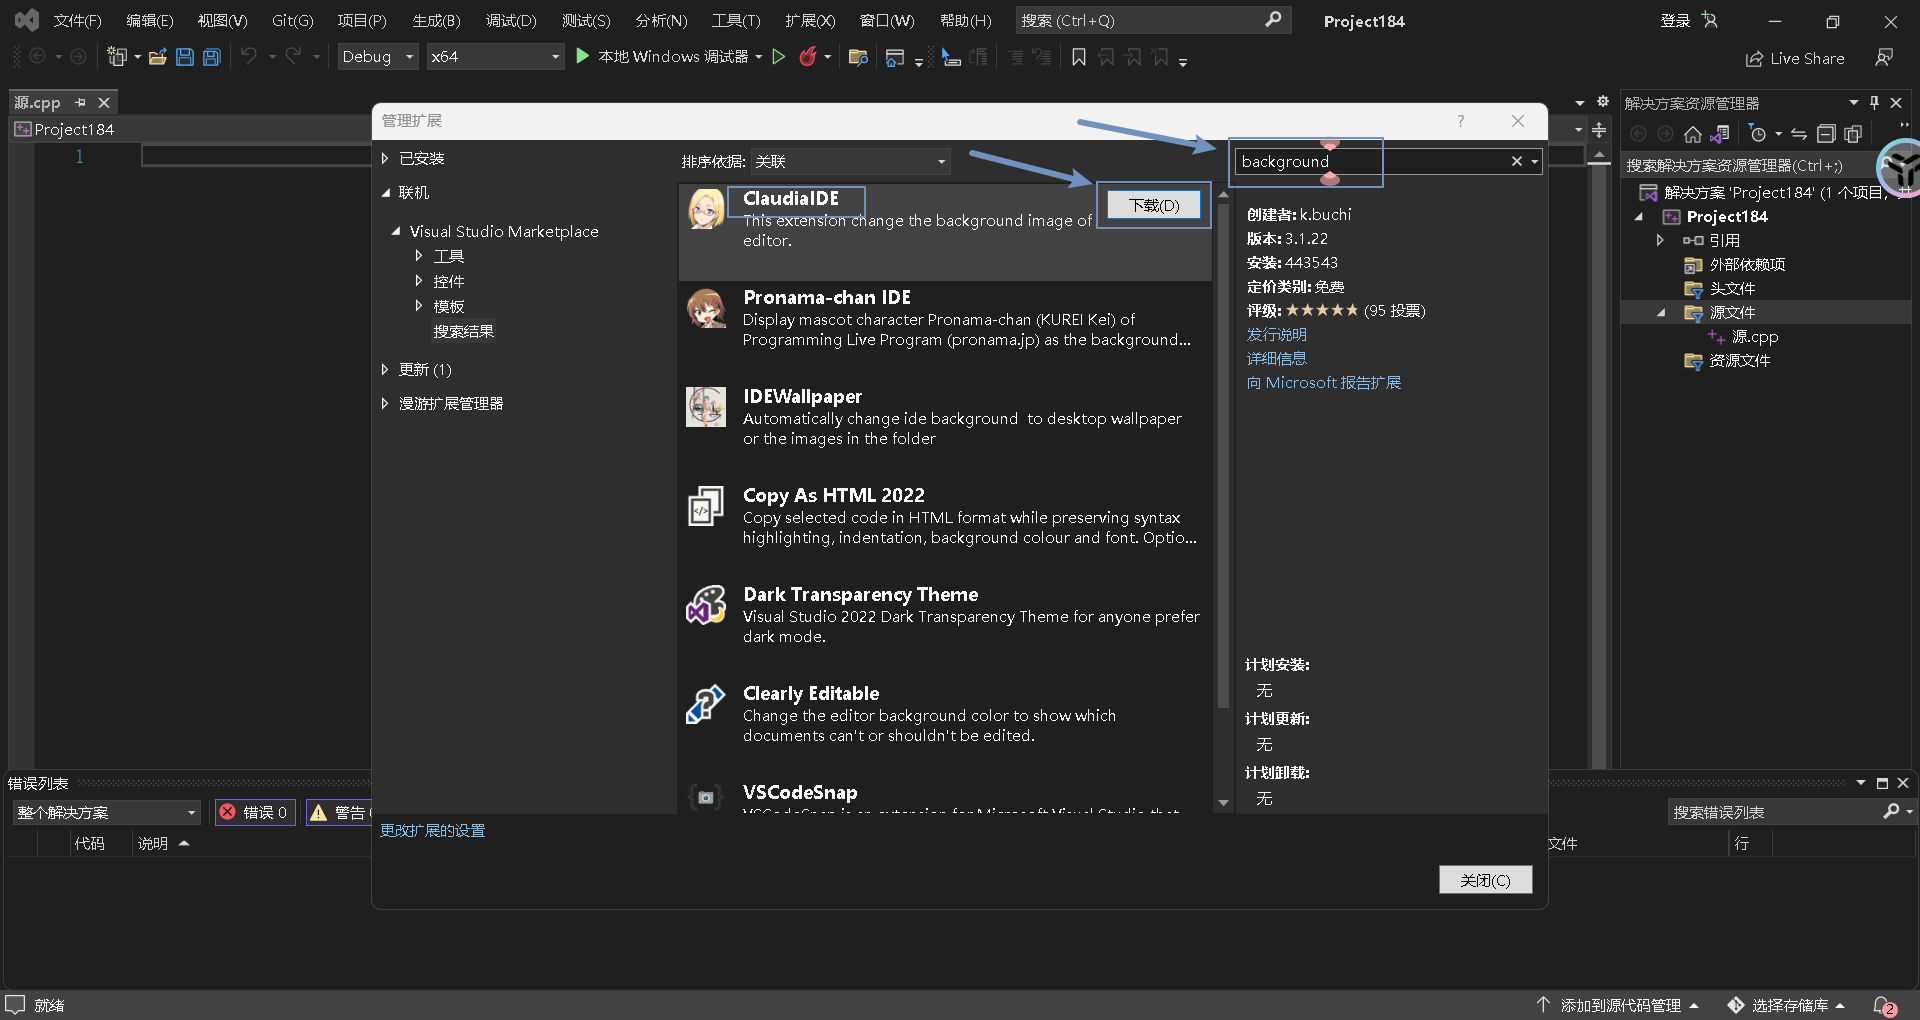
Task: Open the Git menu
Action: (x=292, y=20)
